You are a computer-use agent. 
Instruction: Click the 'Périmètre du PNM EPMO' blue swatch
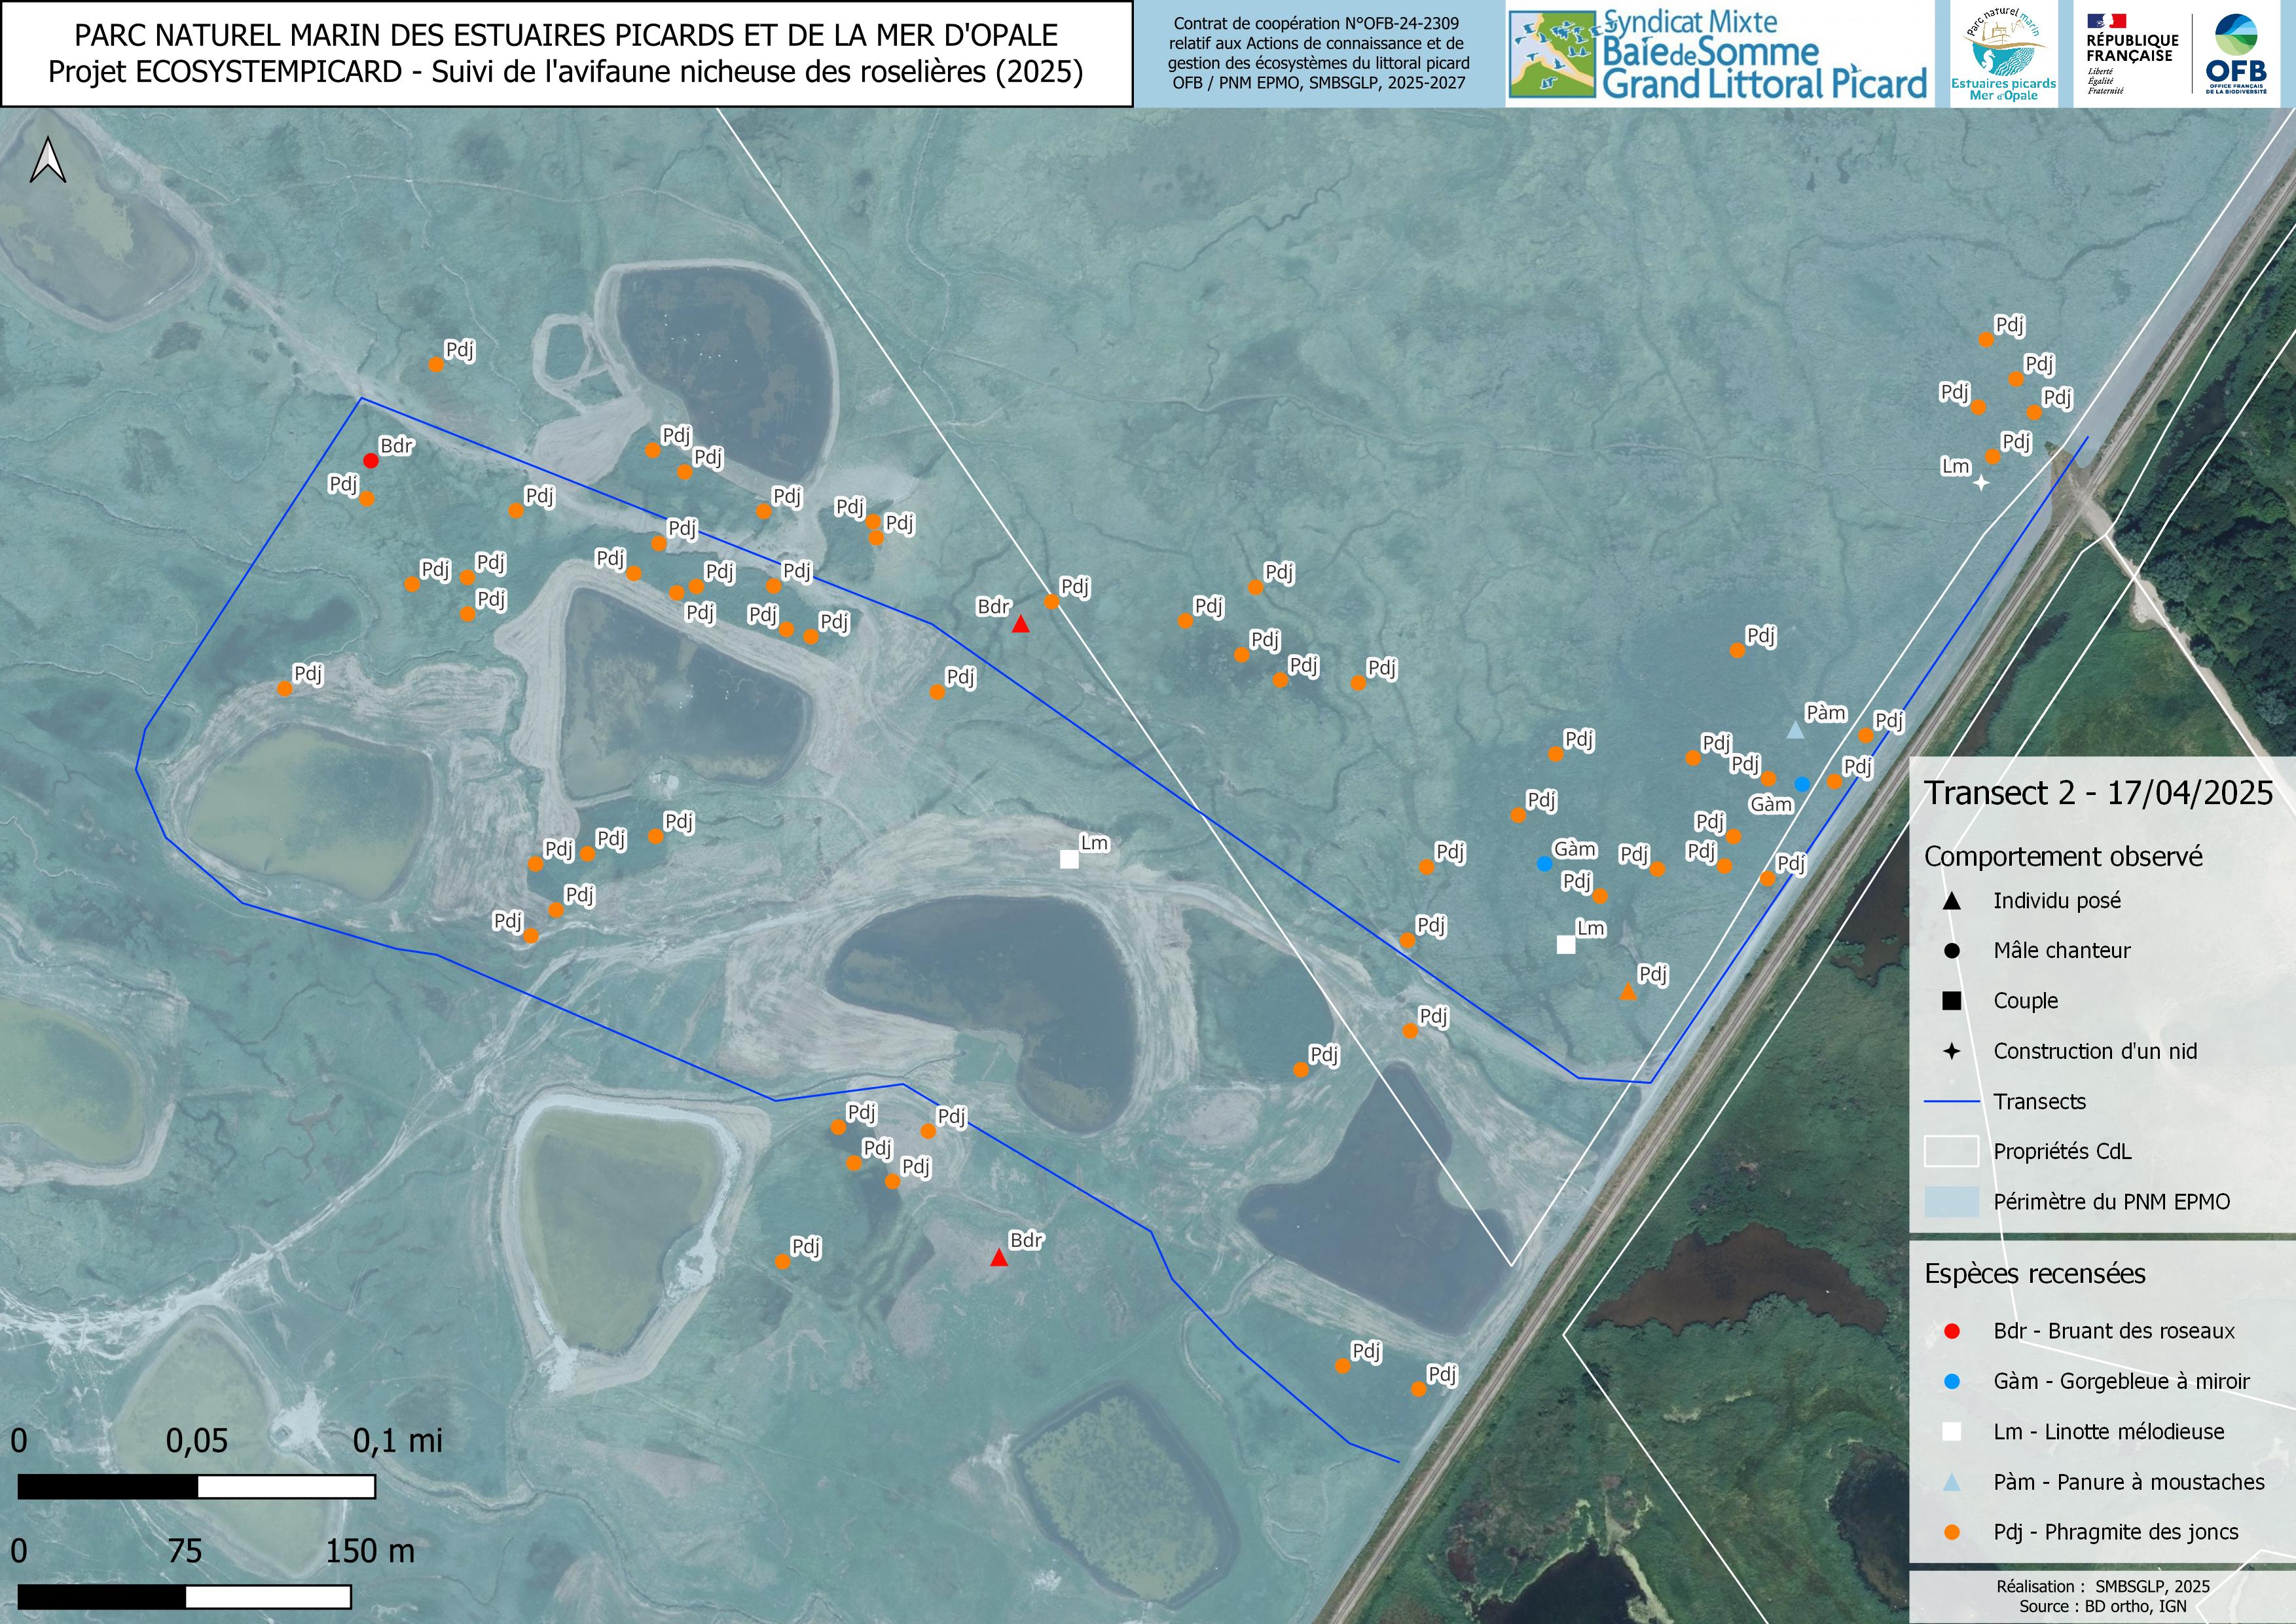coord(1951,1201)
